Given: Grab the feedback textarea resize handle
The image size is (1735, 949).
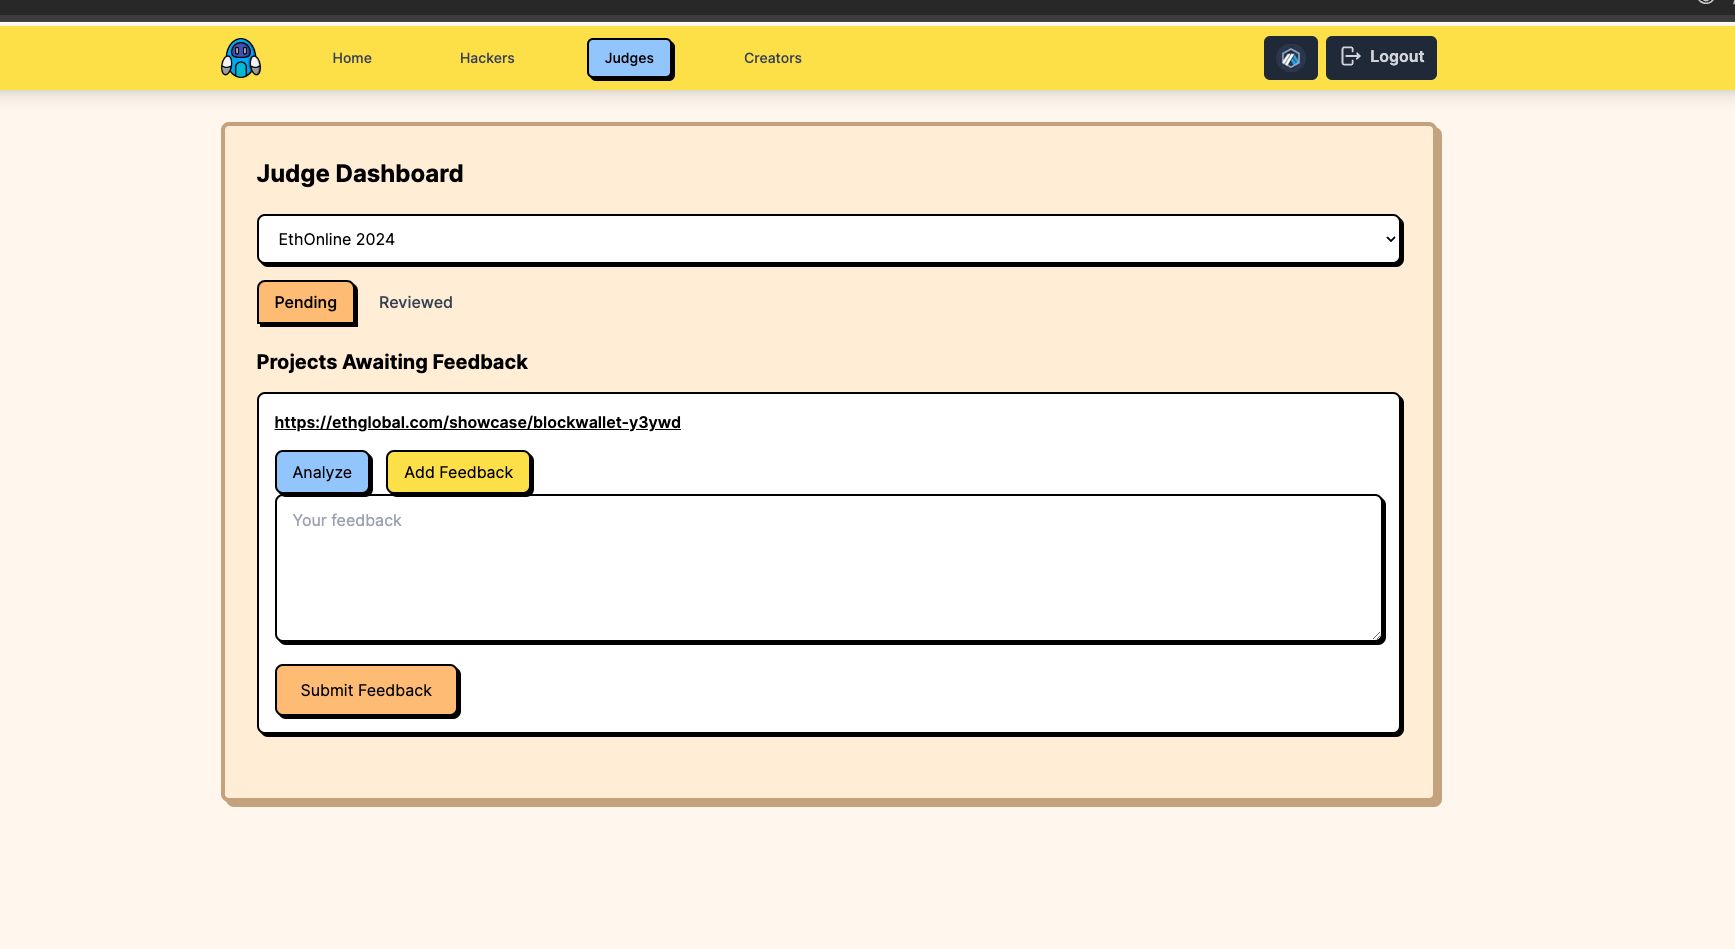Looking at the screenshot, I should (1375, 633).
